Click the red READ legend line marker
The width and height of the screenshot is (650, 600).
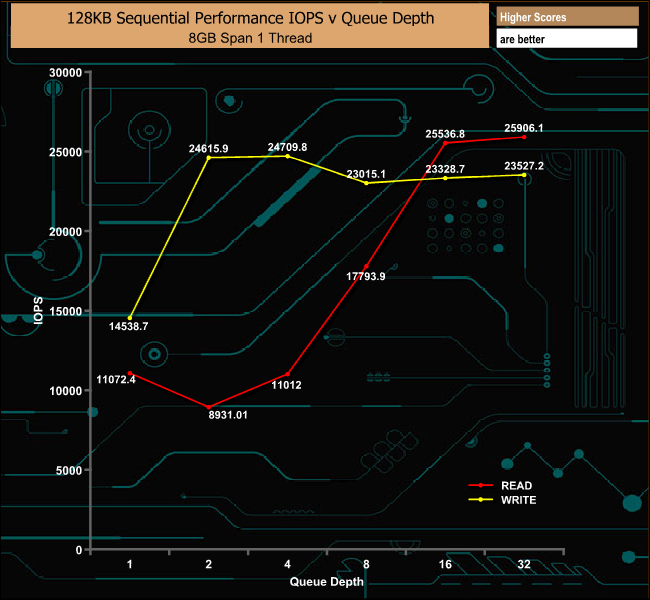tap(481, 485)
